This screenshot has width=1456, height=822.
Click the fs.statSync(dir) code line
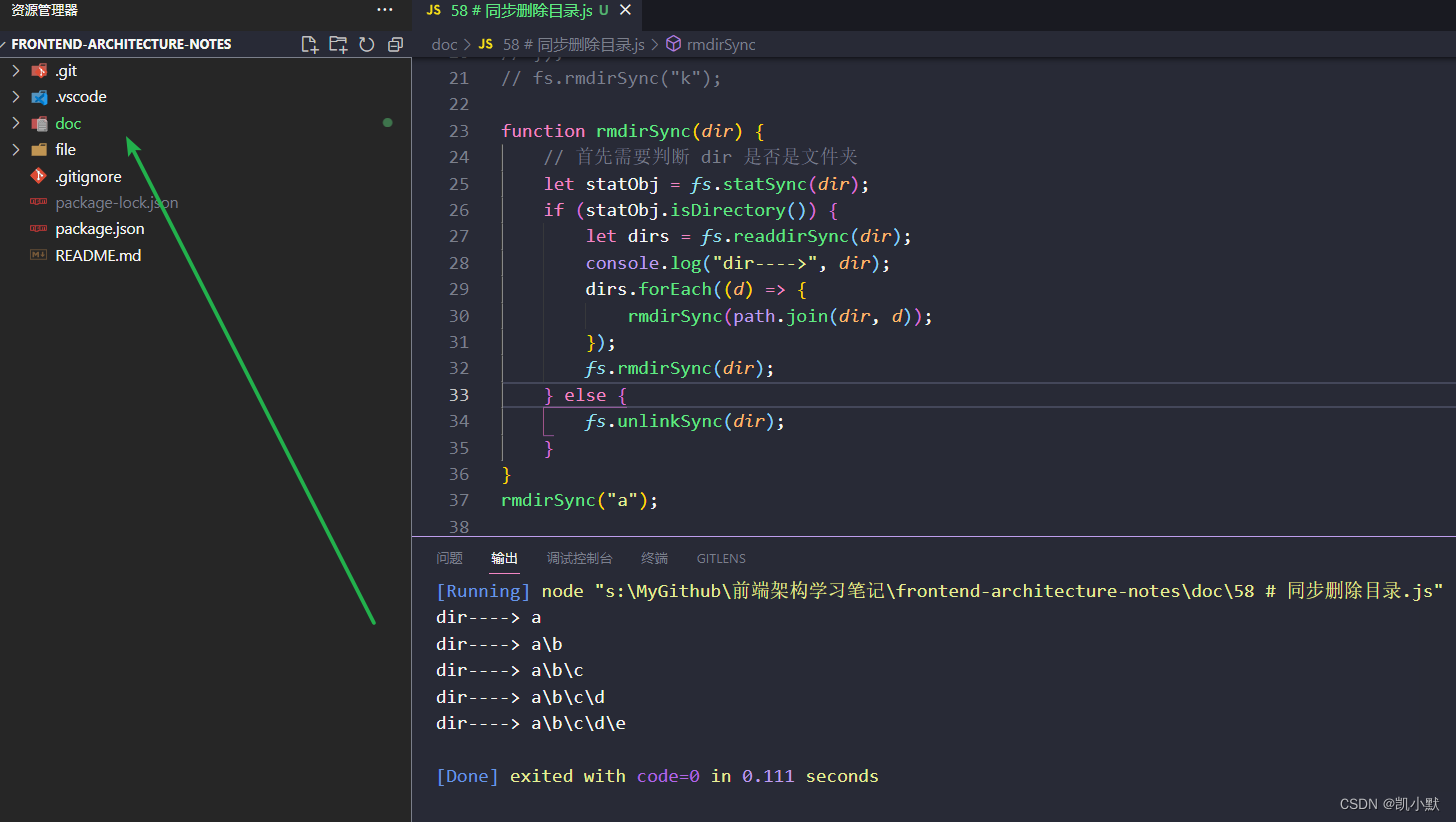point(707,184)
